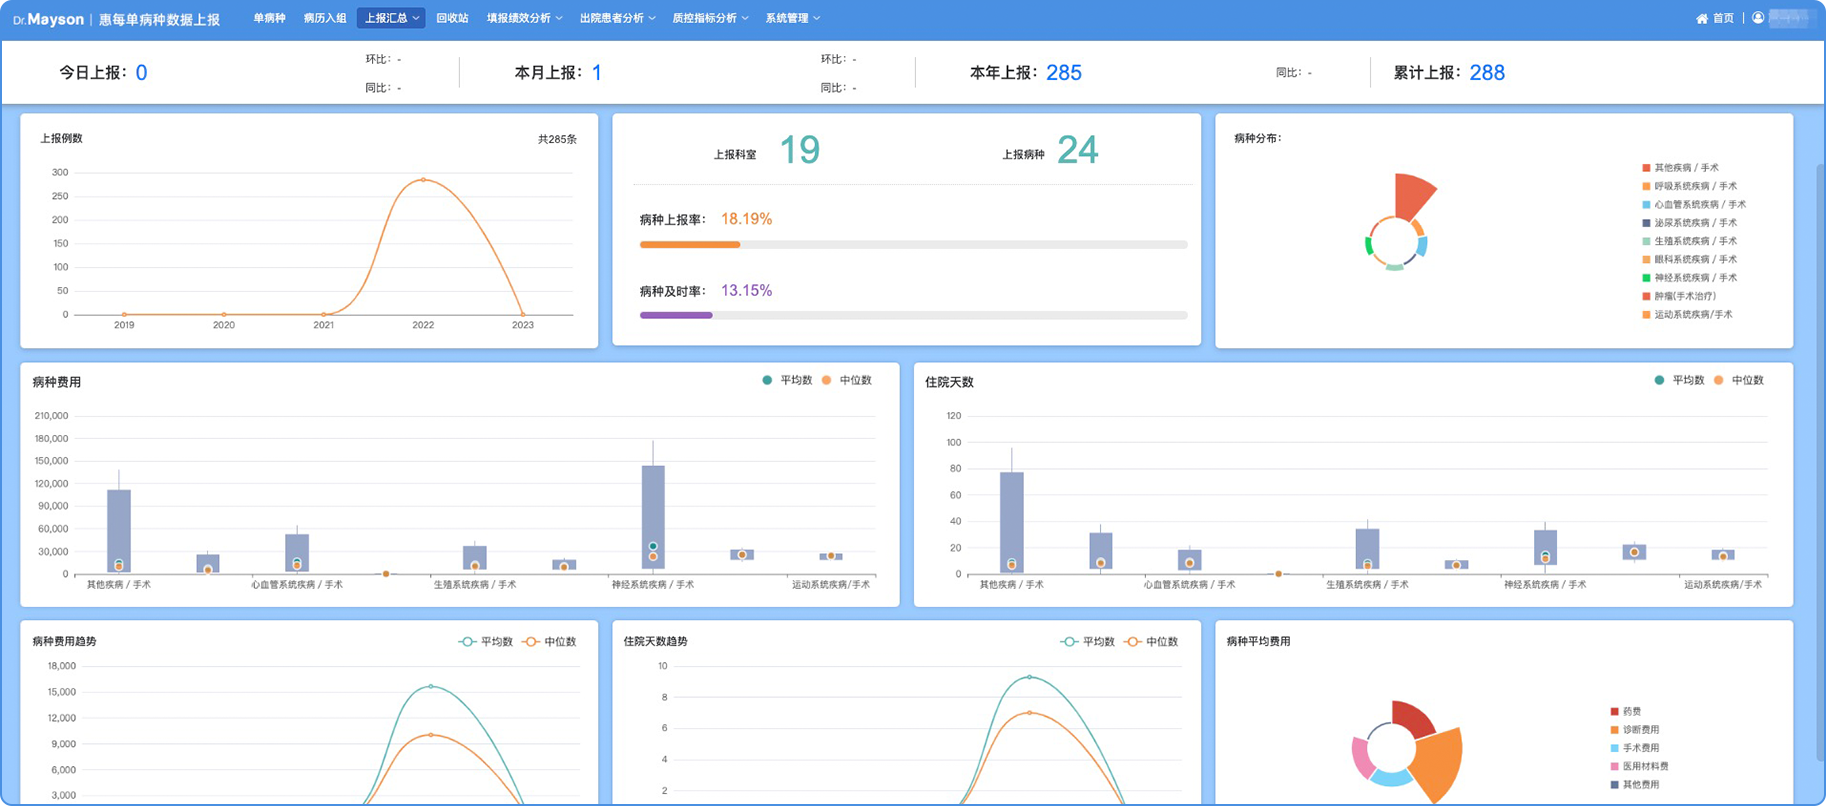Viewport: 1826px width, 806px height.
Task: Click the 其他疾病 bar in 病种费用 chart
Action: [x=119, y=530]
